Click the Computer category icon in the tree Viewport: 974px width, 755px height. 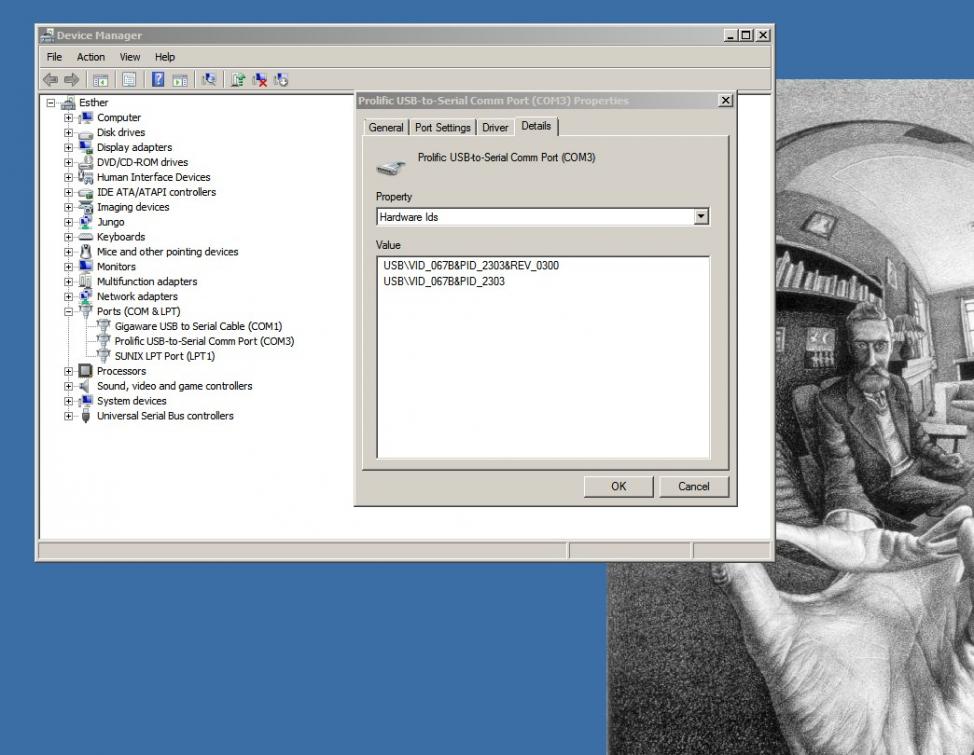click(x=86, y=117)
